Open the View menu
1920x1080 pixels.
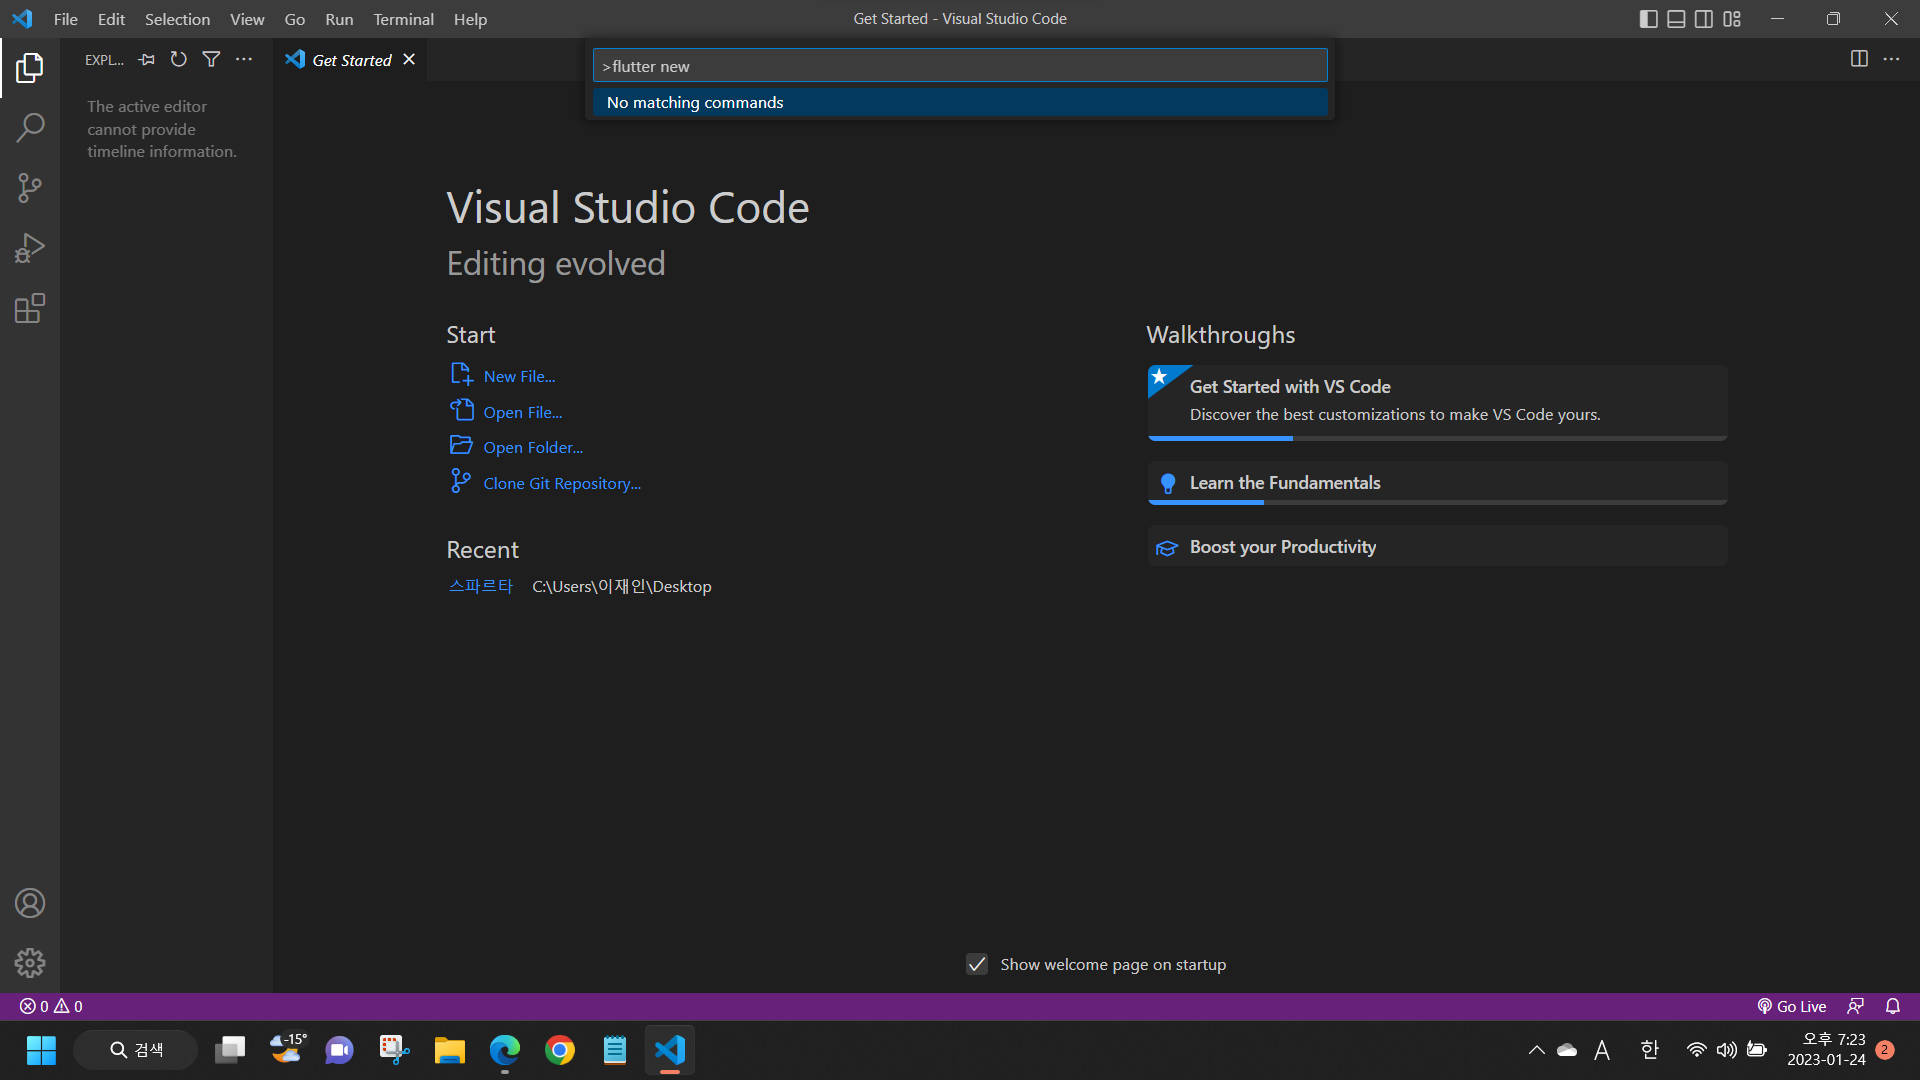coord(247,19)
